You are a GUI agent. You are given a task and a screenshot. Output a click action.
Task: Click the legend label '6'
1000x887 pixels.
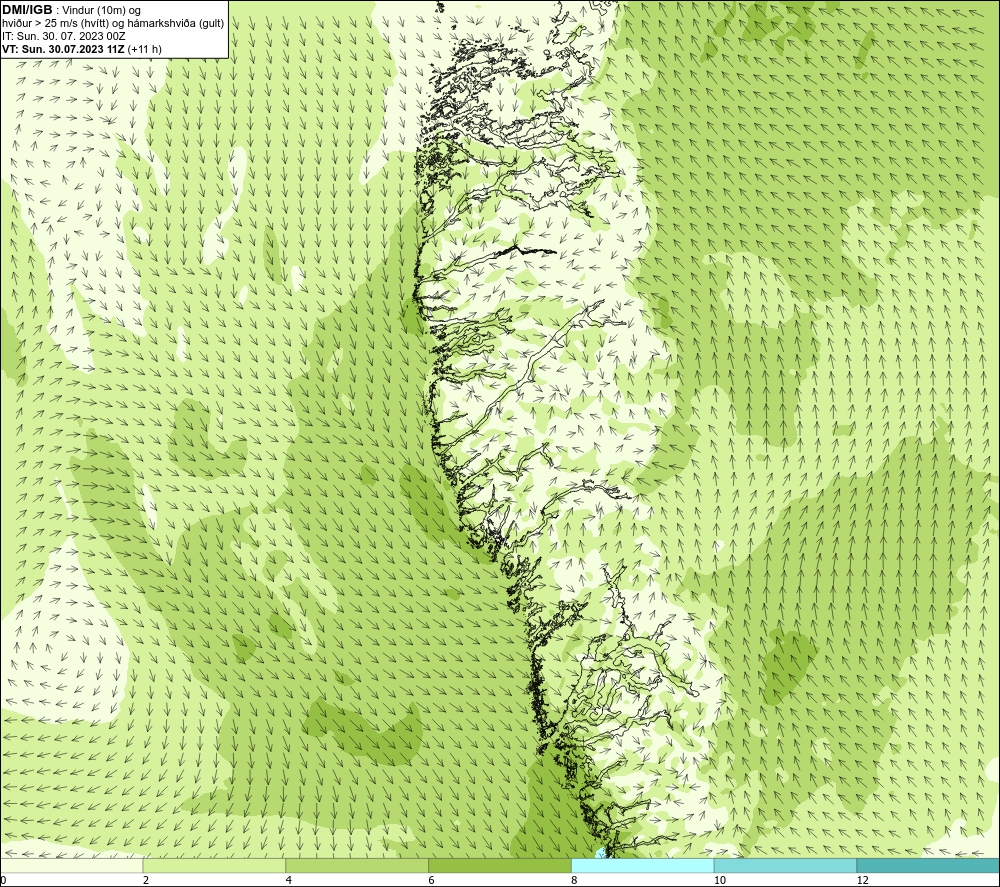tap(432, 880)
